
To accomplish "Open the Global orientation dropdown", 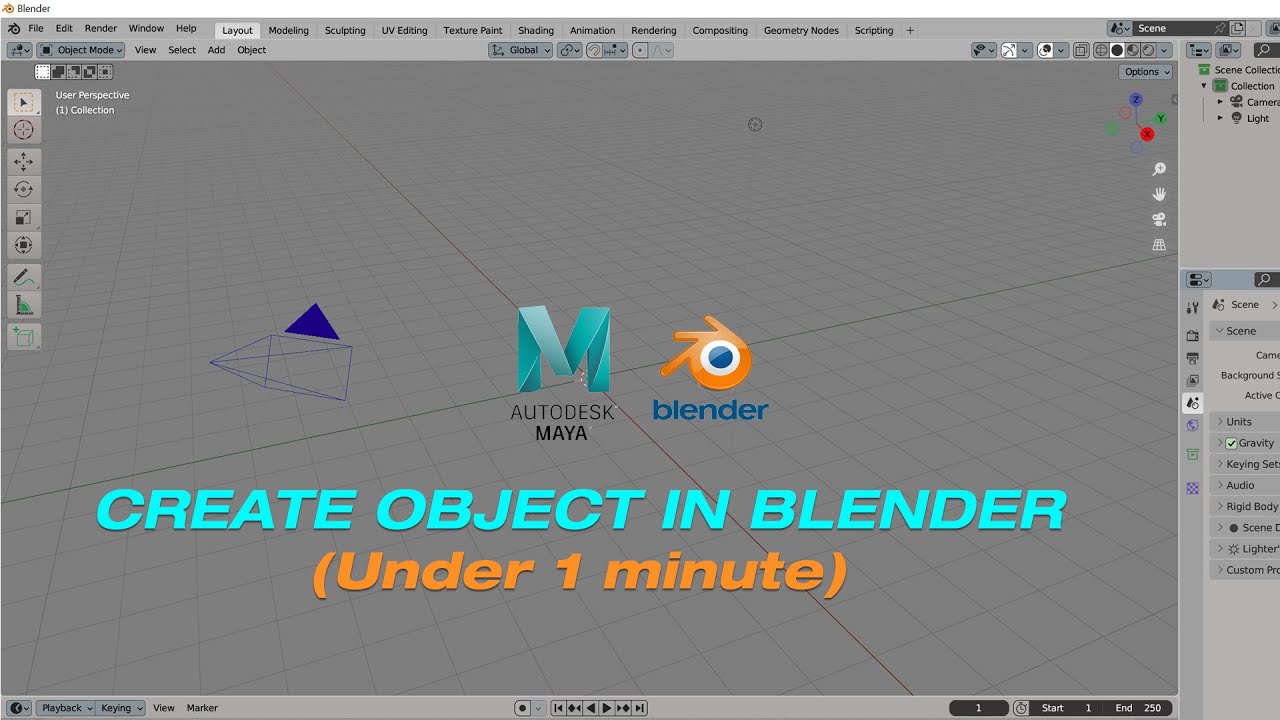I will [x=521, y=50].
